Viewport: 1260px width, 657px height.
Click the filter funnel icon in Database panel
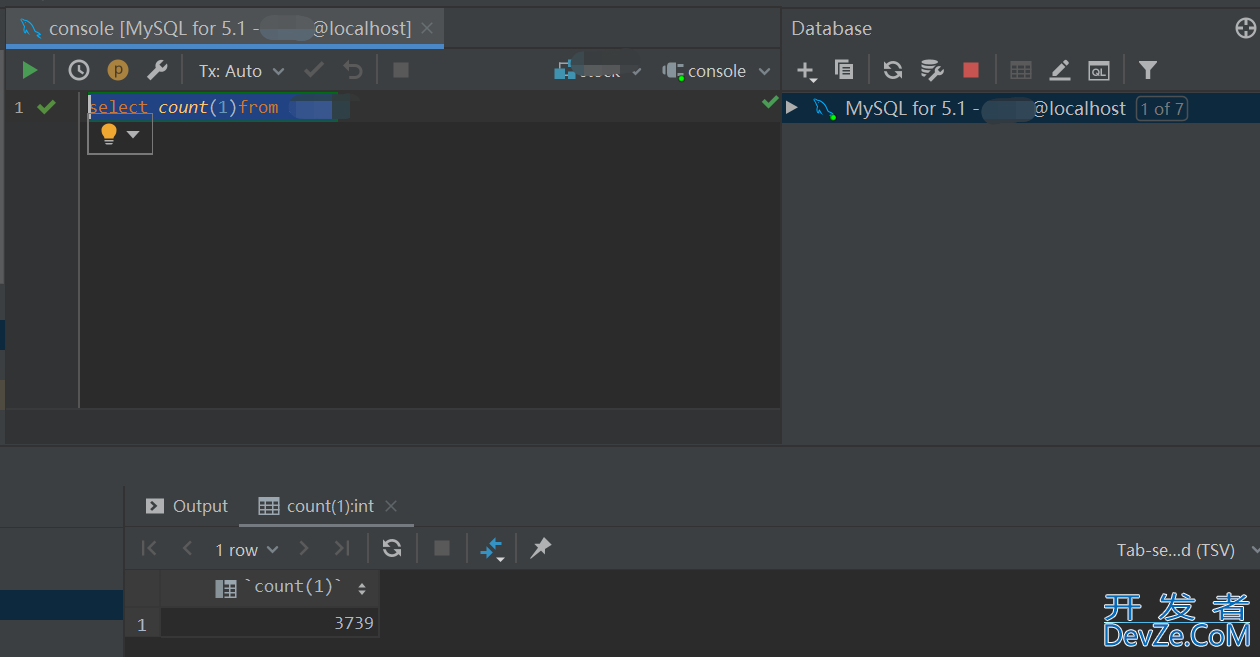point(1148,70)
